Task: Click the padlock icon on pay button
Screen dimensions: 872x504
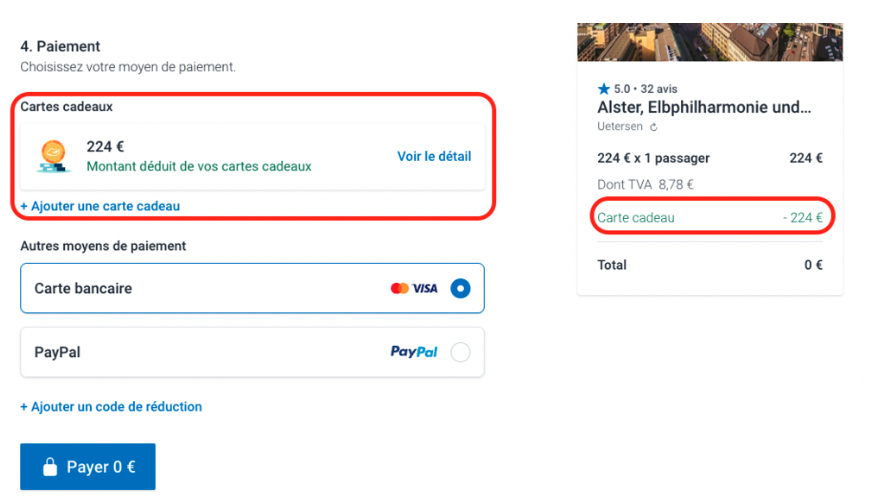Action: [50, 467]
